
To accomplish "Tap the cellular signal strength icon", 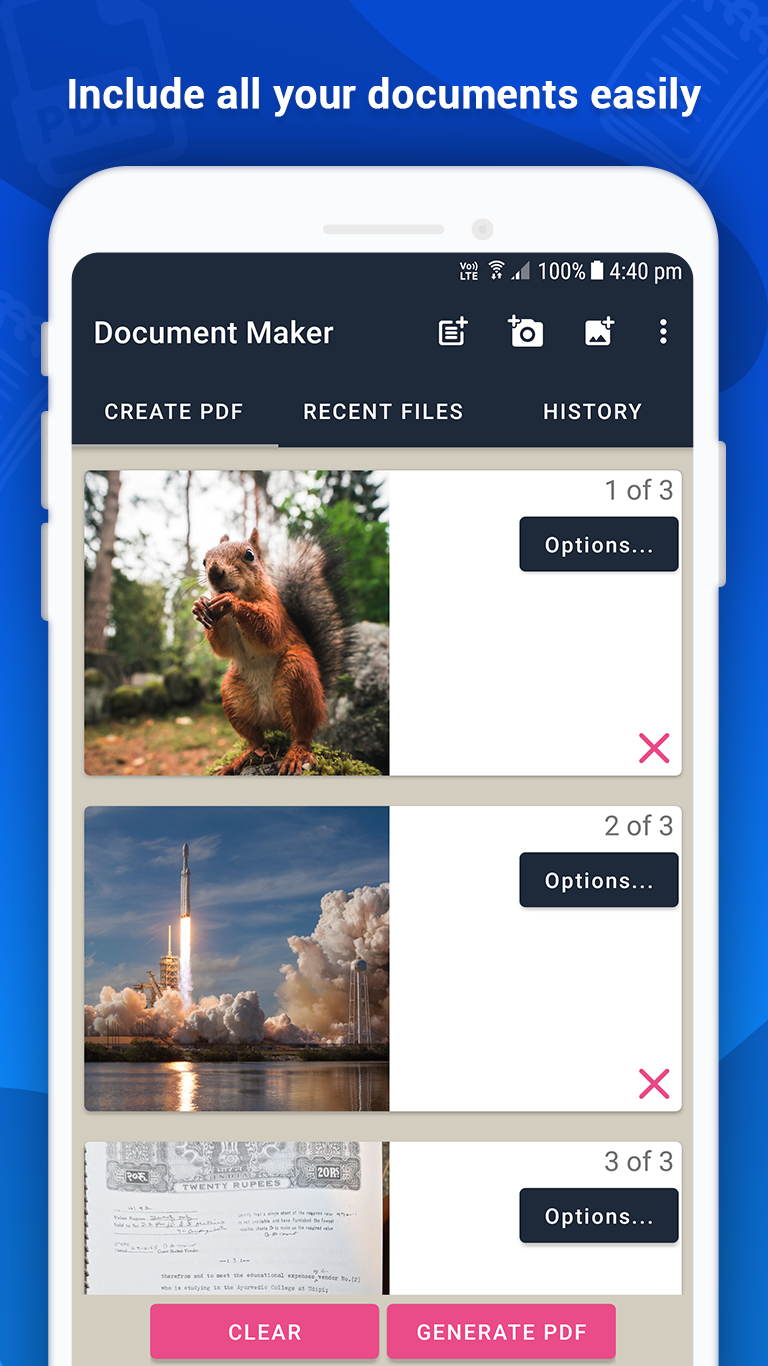I will (x=521, y=271).
